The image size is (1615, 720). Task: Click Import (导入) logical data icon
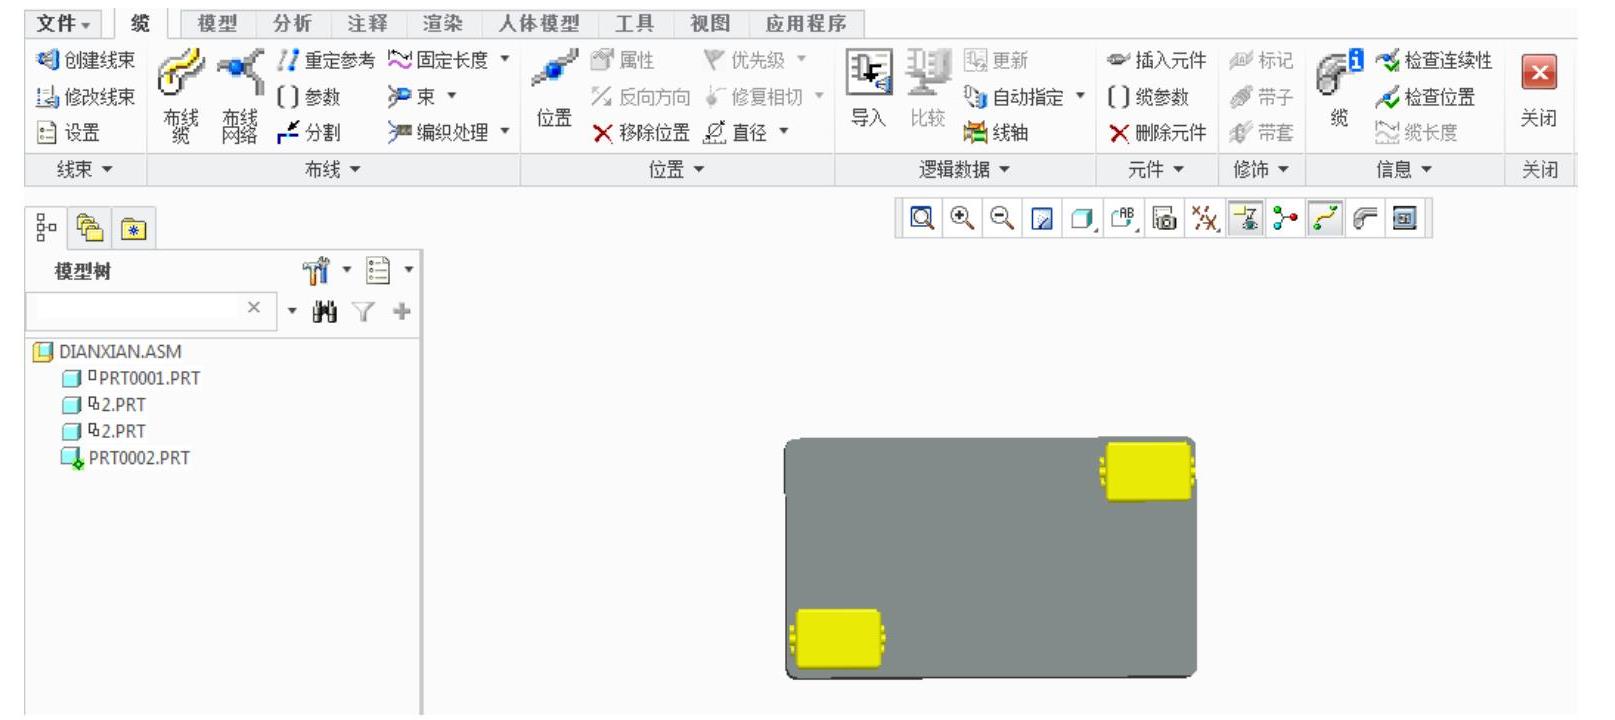(x=868, y=73)
